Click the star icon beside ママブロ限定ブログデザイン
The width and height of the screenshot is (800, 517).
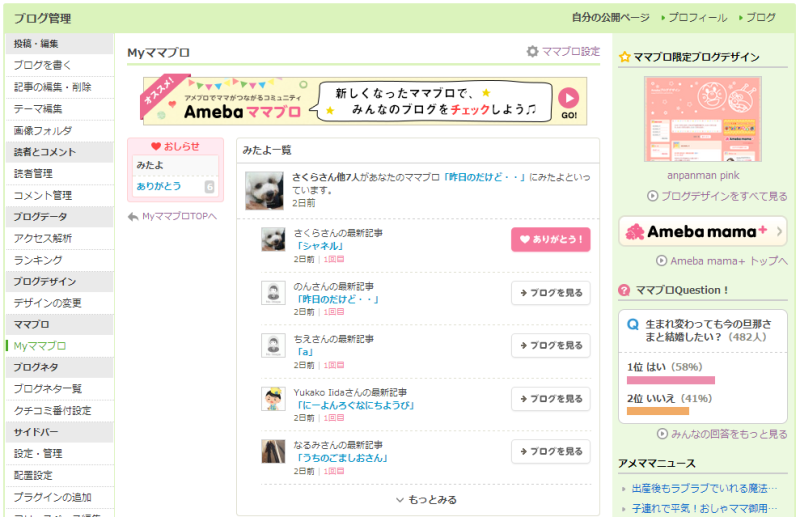624,57
